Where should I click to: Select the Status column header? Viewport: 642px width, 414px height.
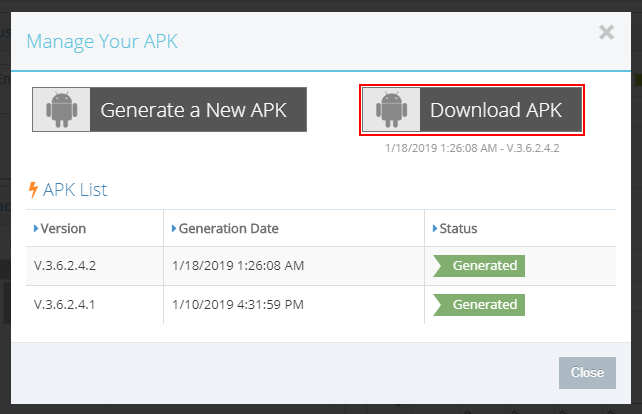pyautogui.click(x=520, y=228)
